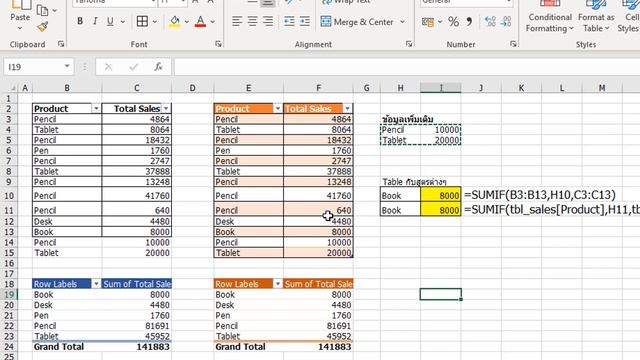Open font color palette dropdown arrow
640x360 pixels.
[212, 22]
